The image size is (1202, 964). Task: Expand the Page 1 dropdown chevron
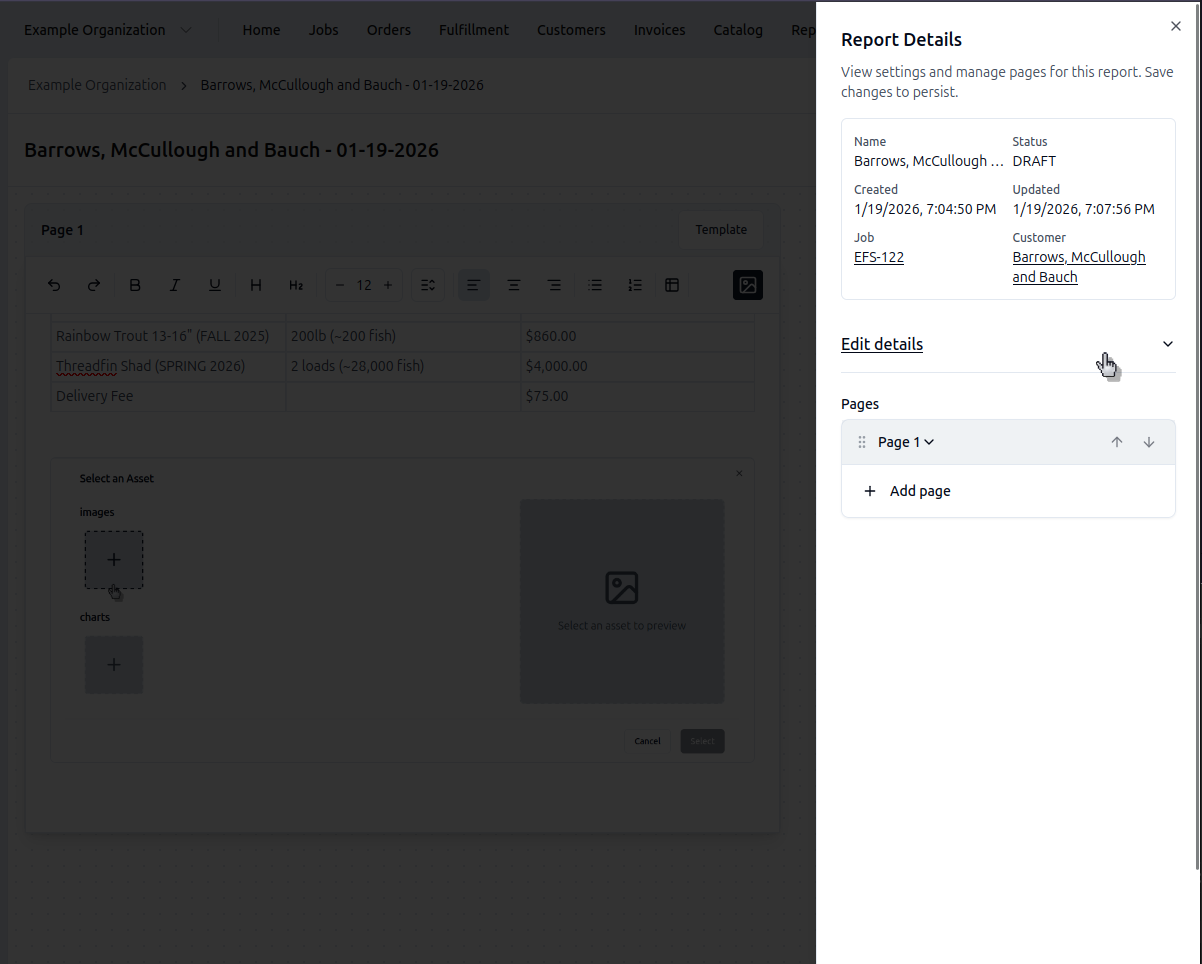click(x=929, y=442)
